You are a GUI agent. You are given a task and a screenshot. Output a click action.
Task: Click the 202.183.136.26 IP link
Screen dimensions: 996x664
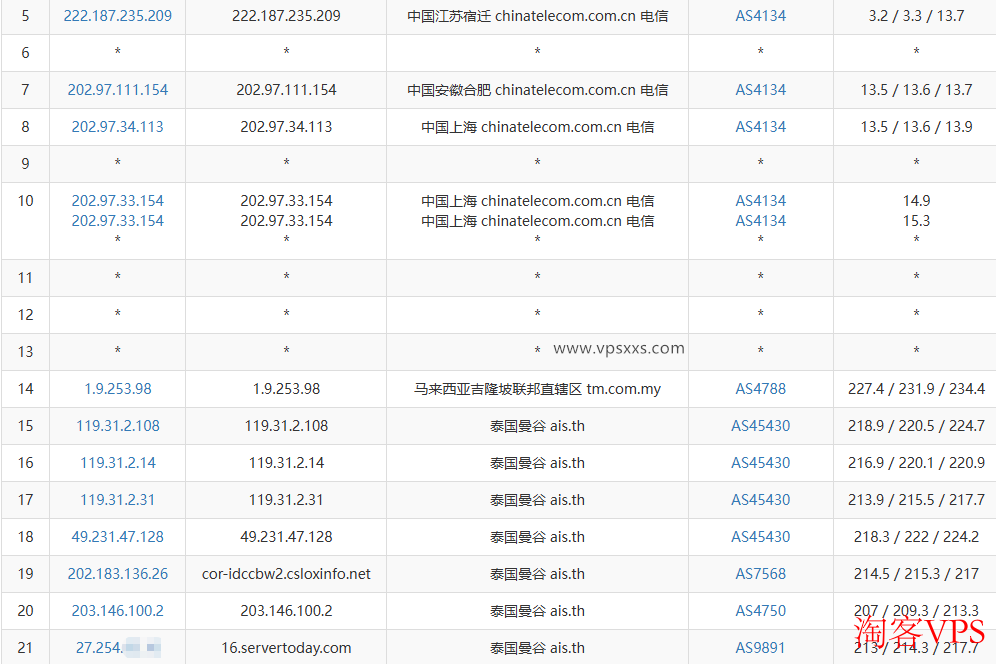pyautogui.click(x=117, y=574)
